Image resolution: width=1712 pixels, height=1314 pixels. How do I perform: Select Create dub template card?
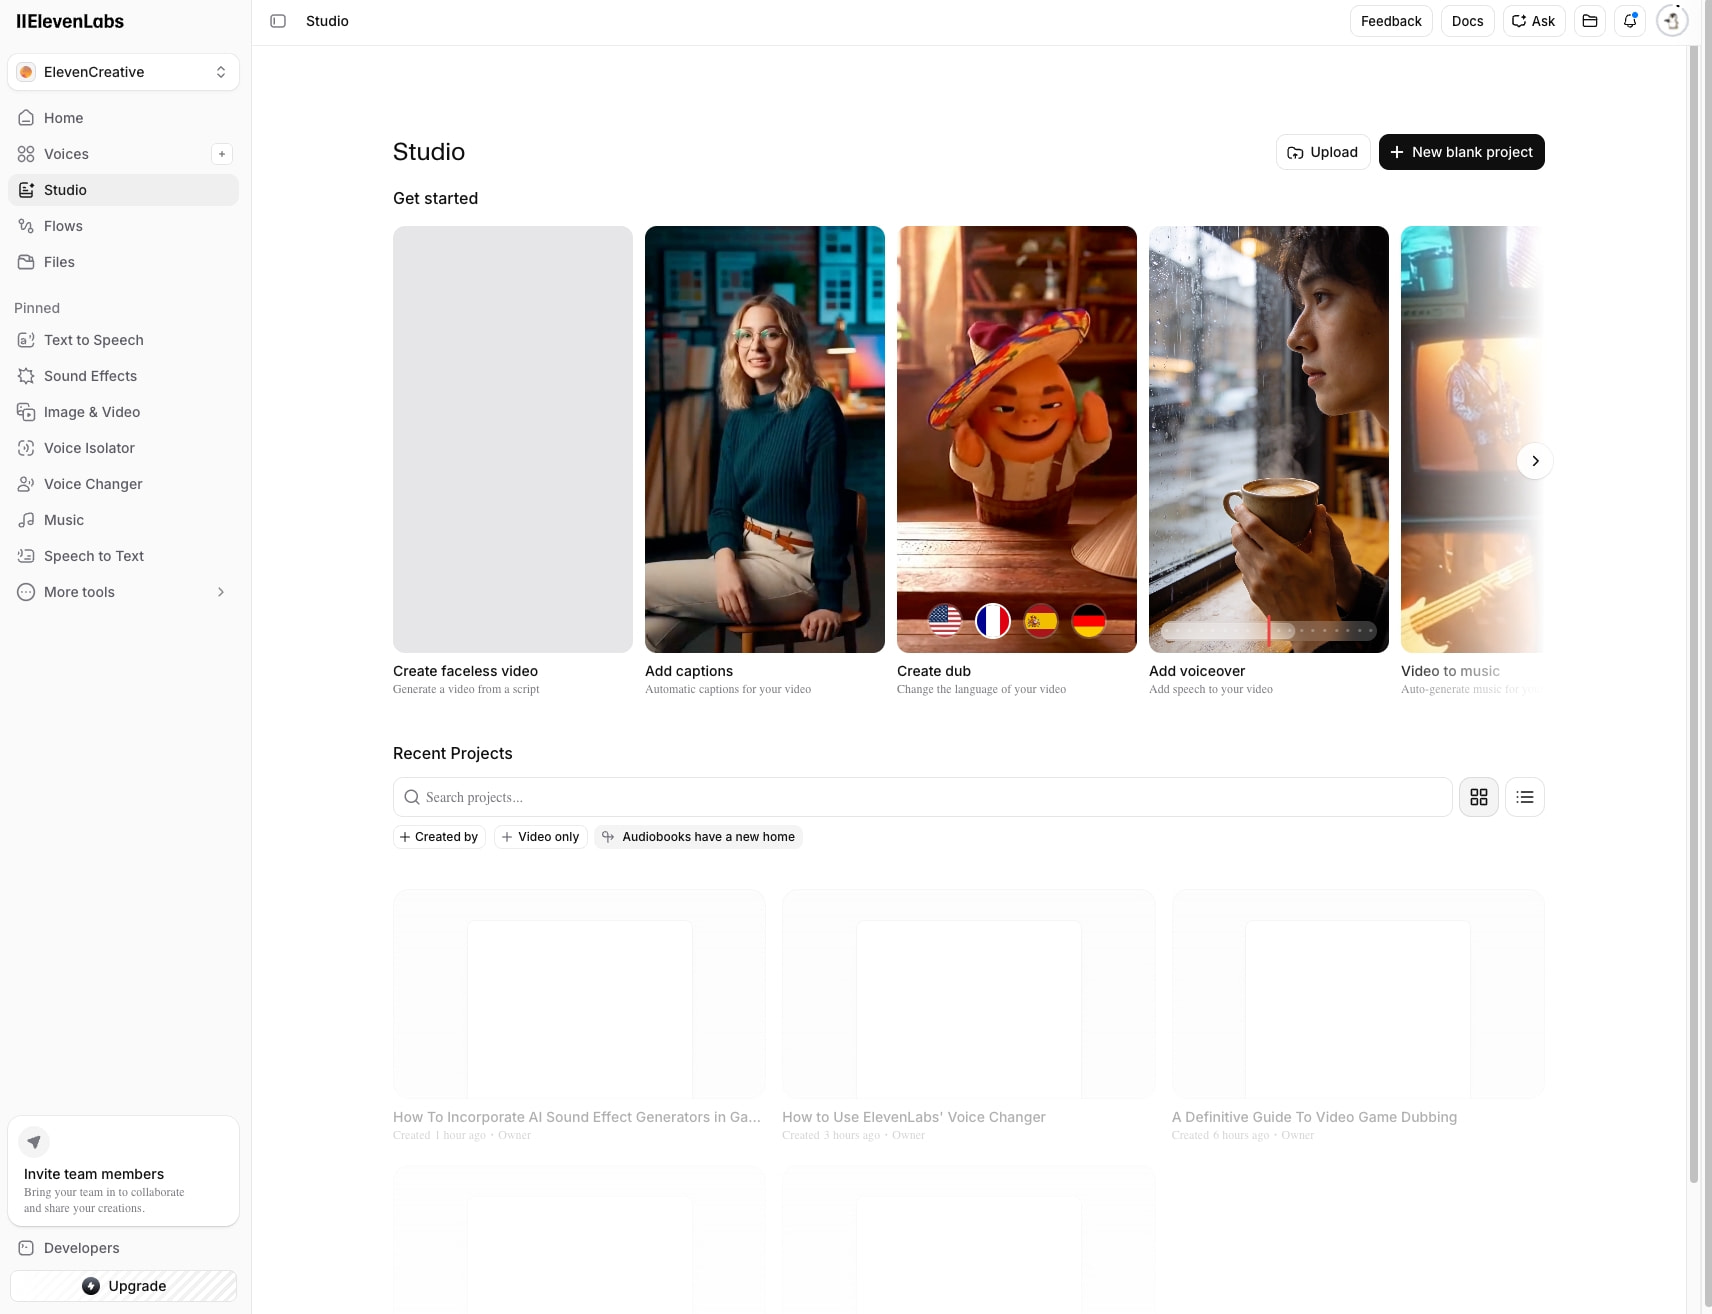coord(1017,461)
